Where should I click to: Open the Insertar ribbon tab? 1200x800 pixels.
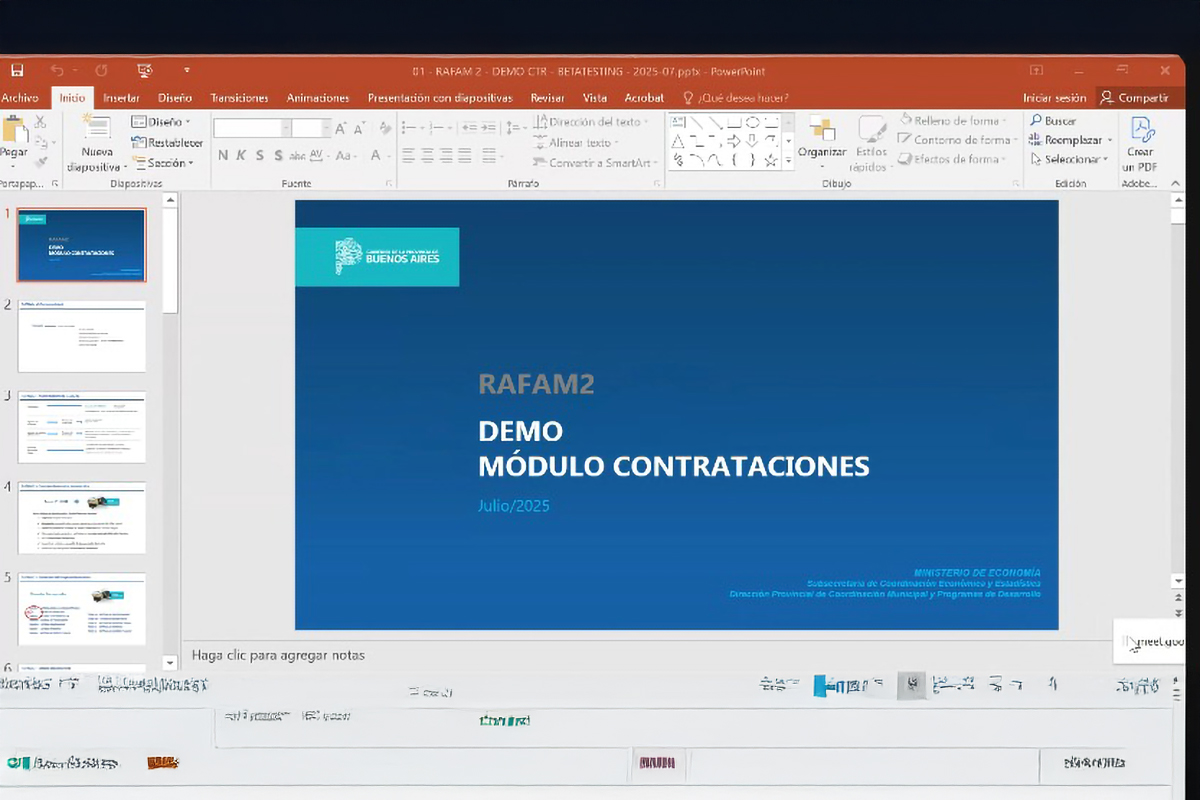(x=121, y=98)
